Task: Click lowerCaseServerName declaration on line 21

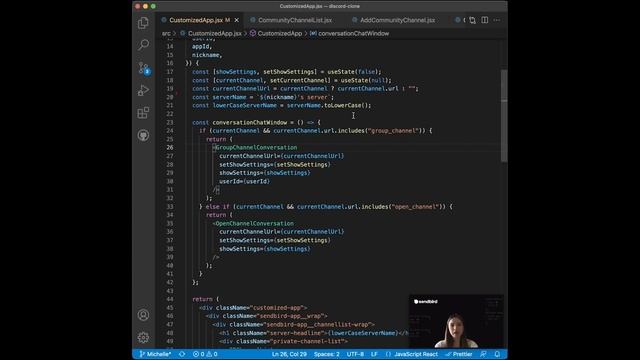Action: click(x=244, y=105)
